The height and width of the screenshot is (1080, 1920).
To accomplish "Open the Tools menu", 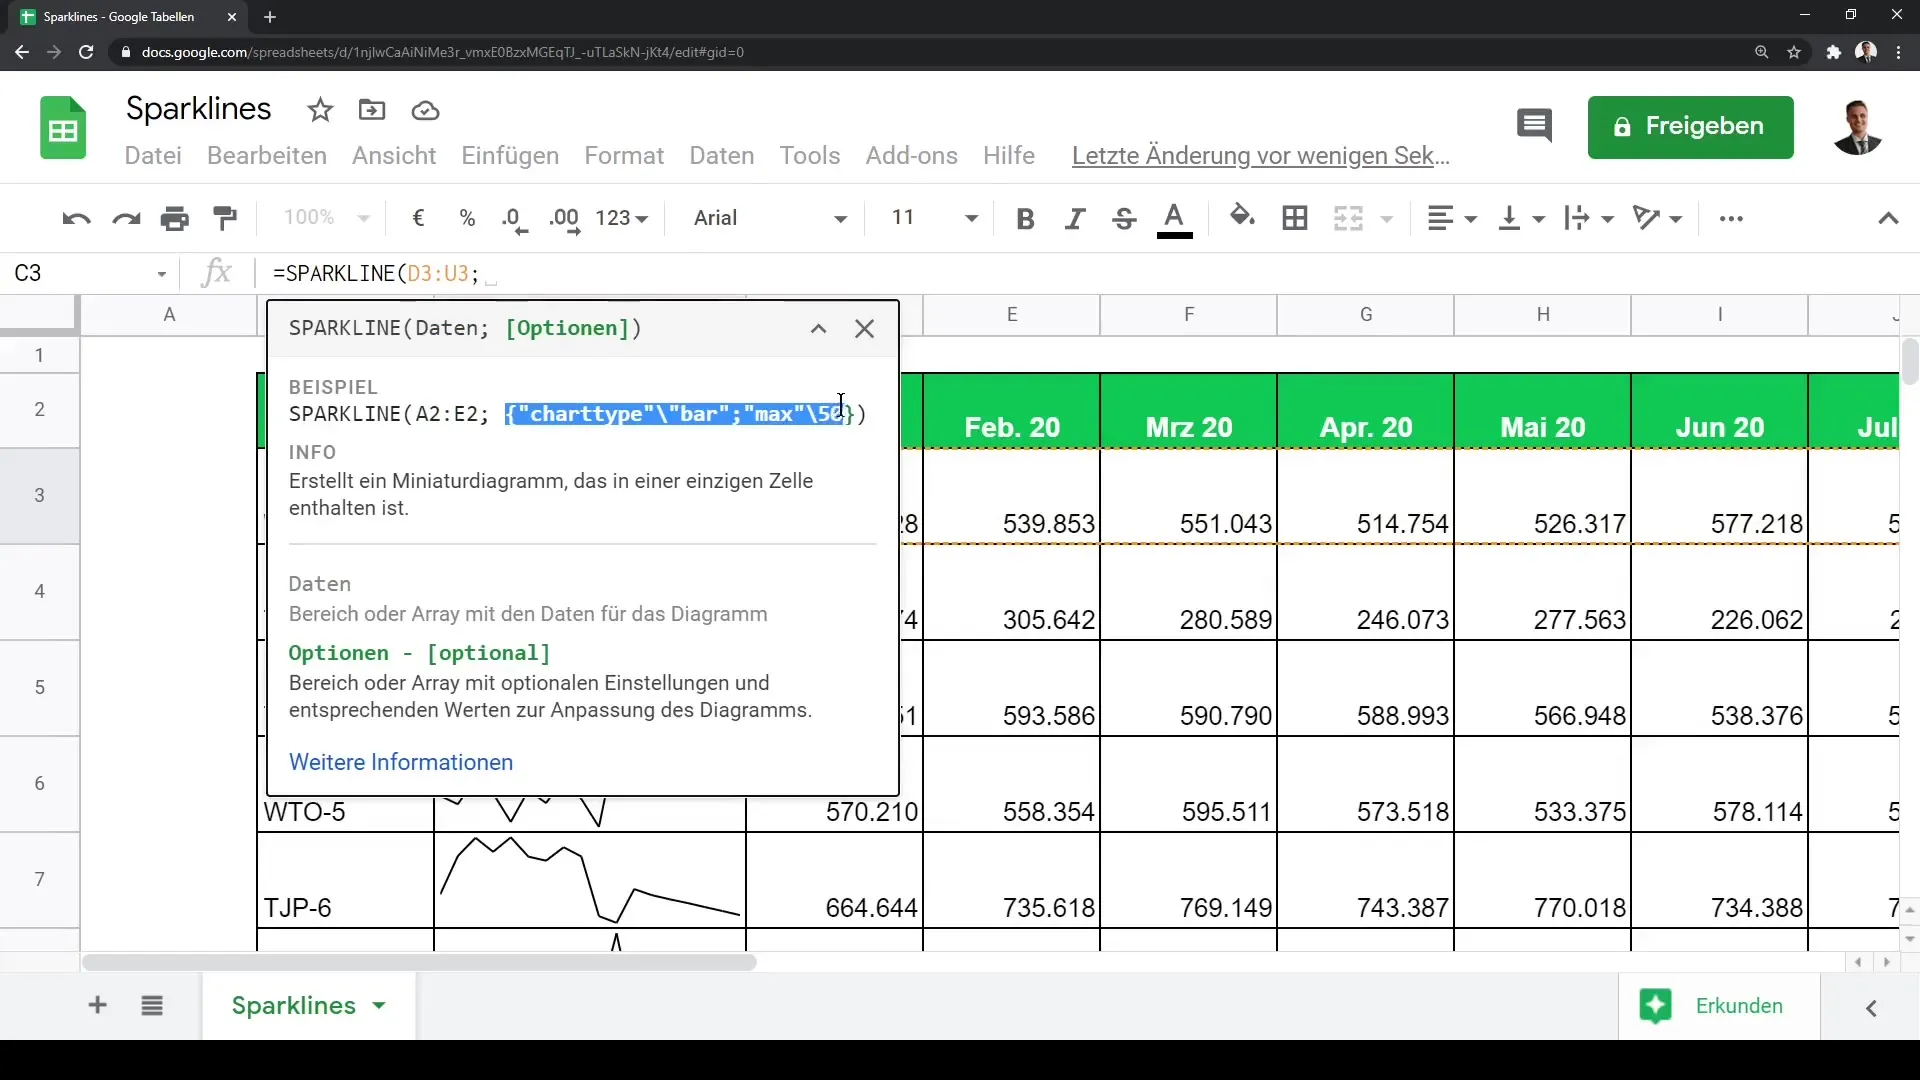I will coord(810,156).
